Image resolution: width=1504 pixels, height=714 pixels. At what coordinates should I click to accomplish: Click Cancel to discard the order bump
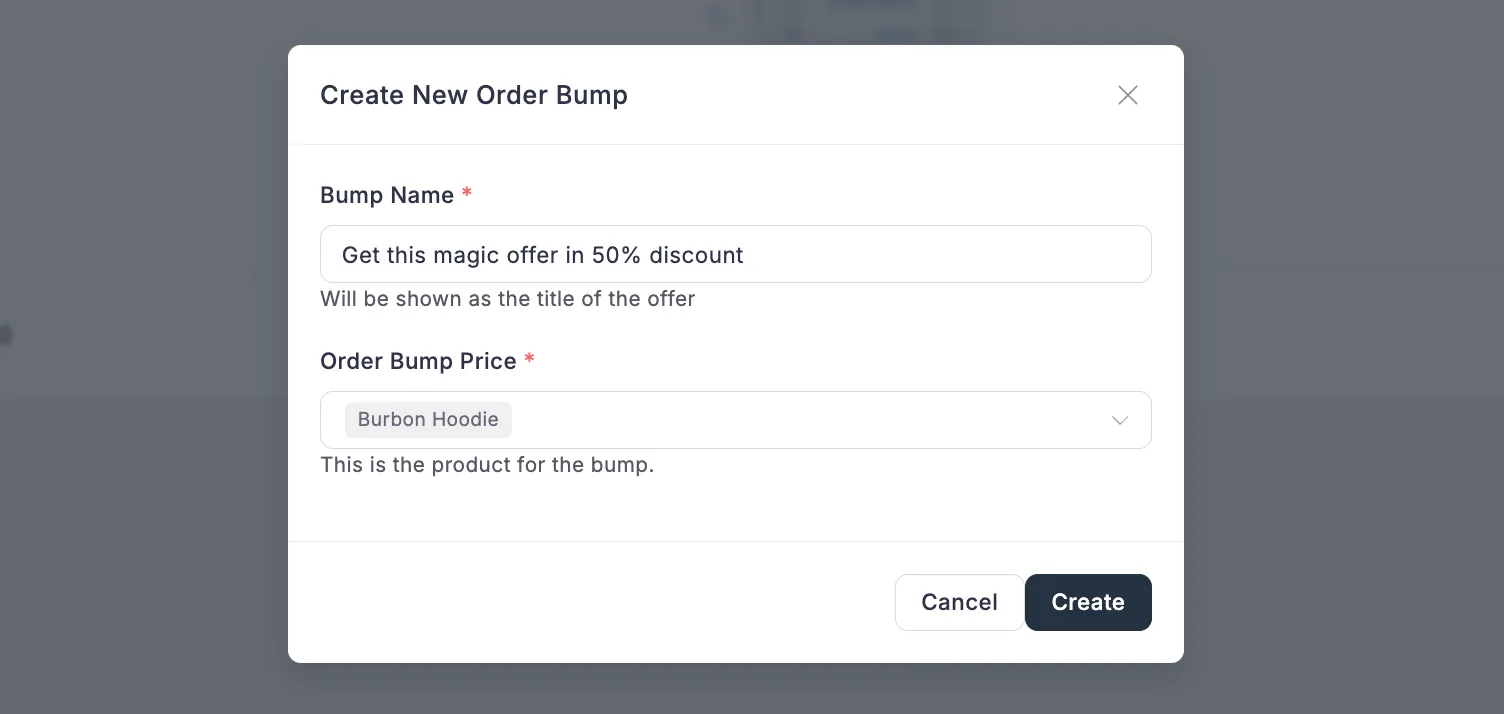[x=959, y=602]
